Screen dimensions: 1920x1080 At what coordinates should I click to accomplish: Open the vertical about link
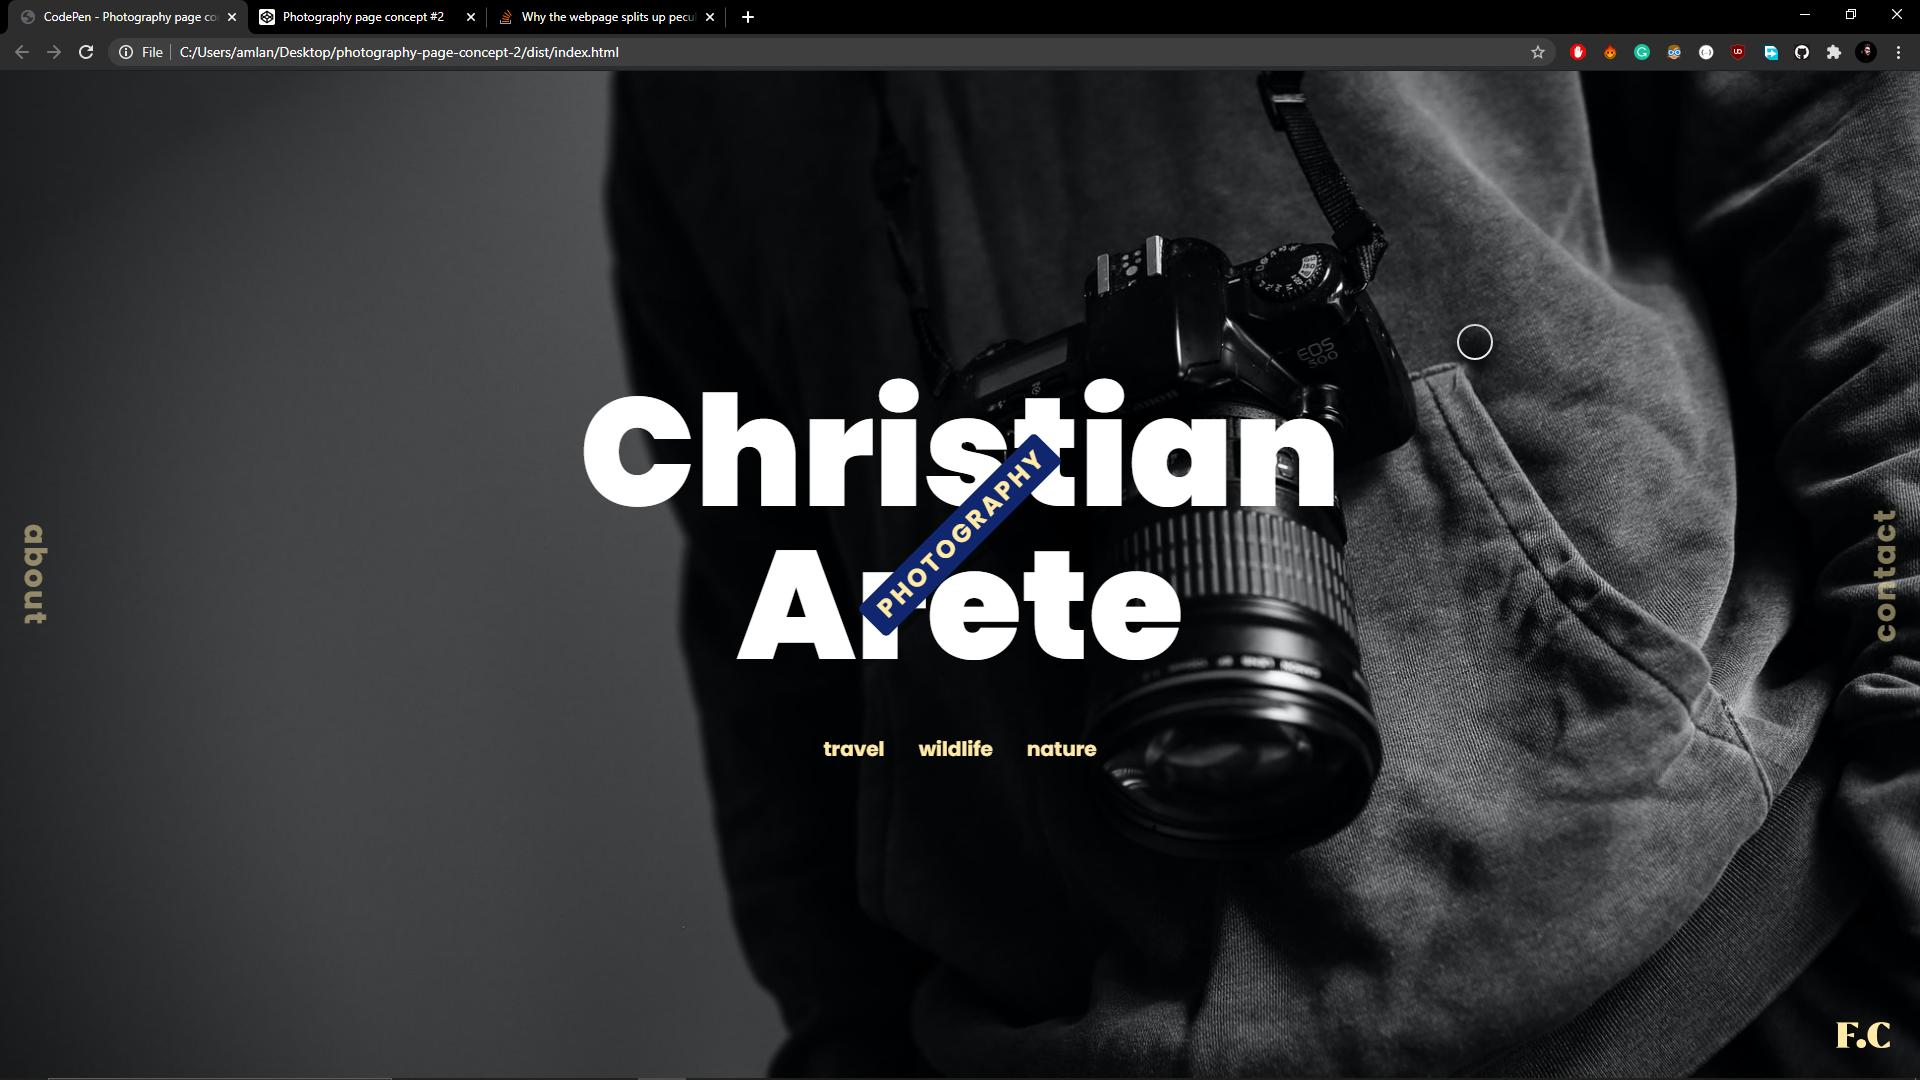click(35, 574)
